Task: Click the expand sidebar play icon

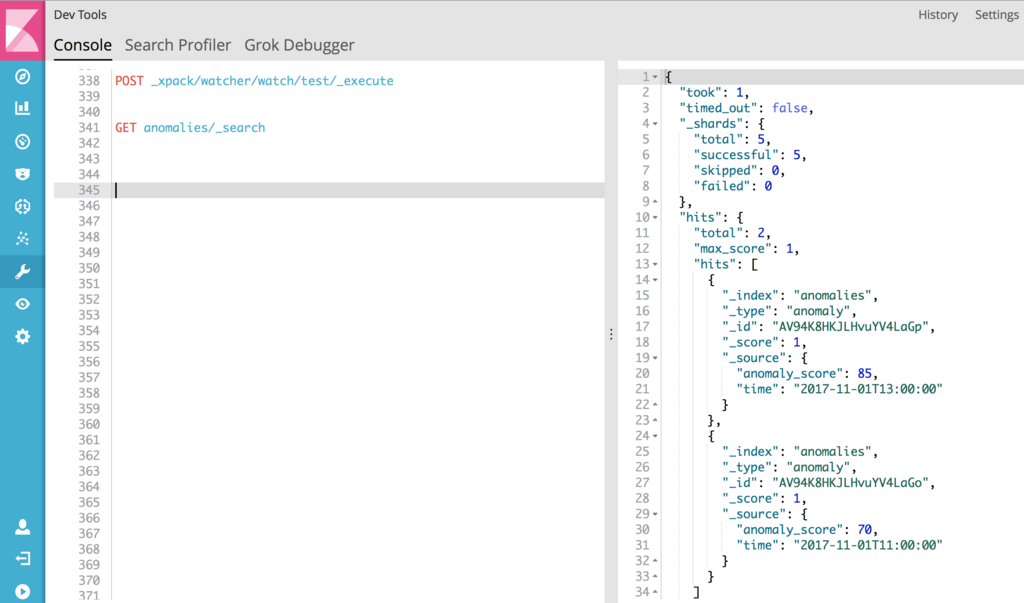Action: 22,591
